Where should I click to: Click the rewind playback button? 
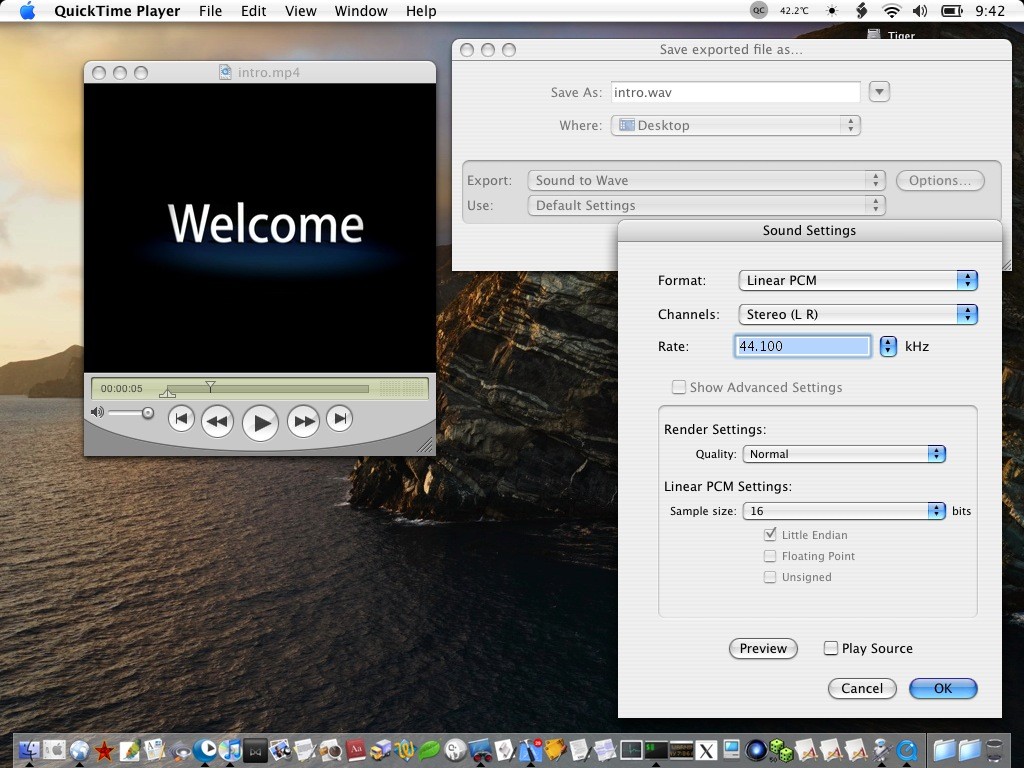[x=217, y=421]
